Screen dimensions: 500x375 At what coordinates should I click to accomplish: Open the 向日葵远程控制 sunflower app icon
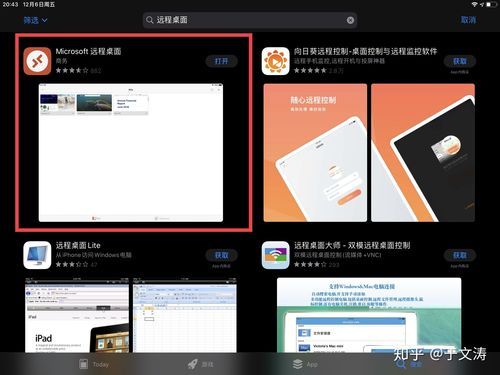point(275,61)
